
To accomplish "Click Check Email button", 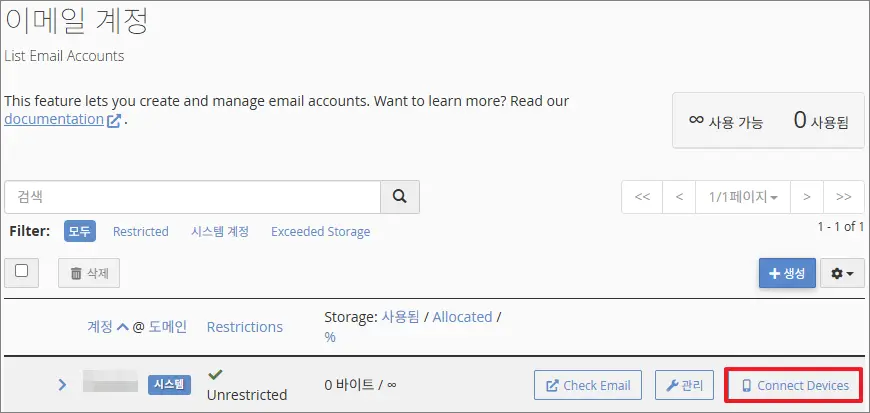I will (588, 386).
